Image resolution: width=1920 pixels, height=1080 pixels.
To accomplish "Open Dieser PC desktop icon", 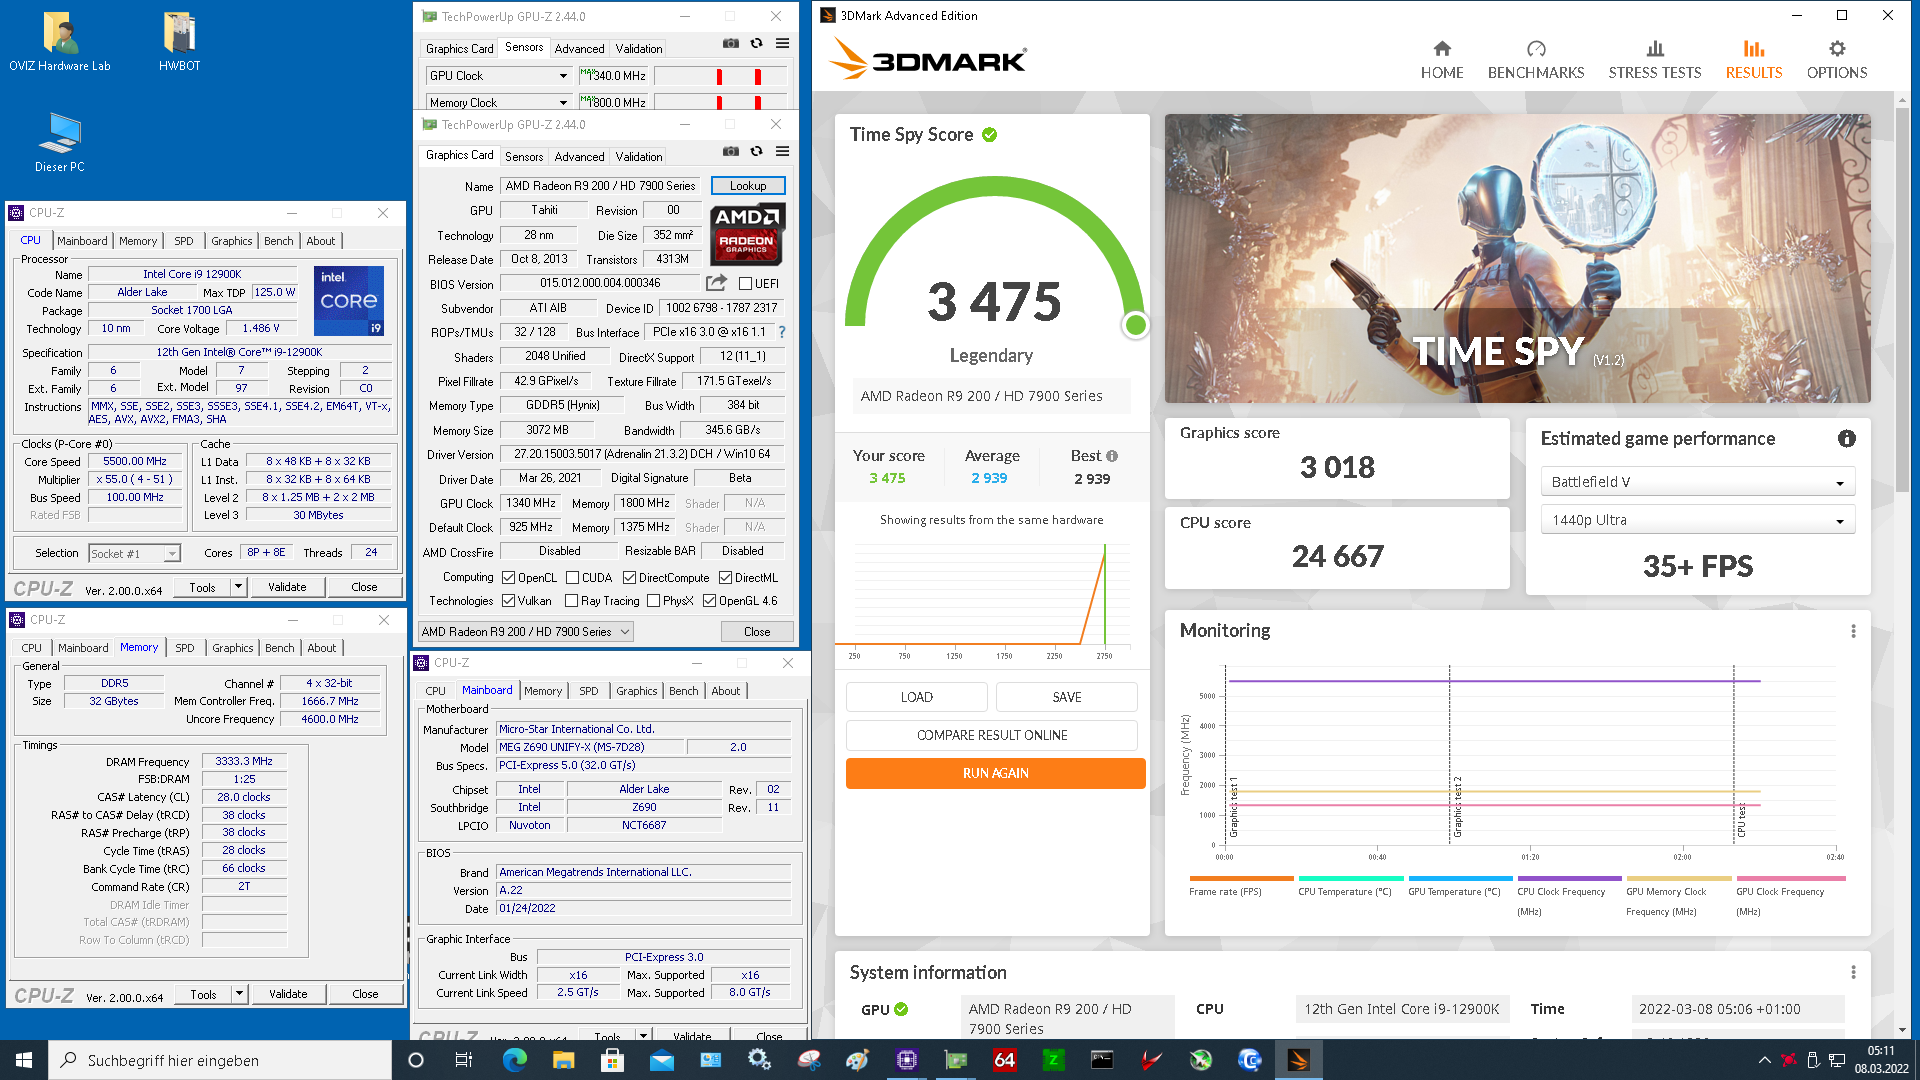I will coord(60,142).
